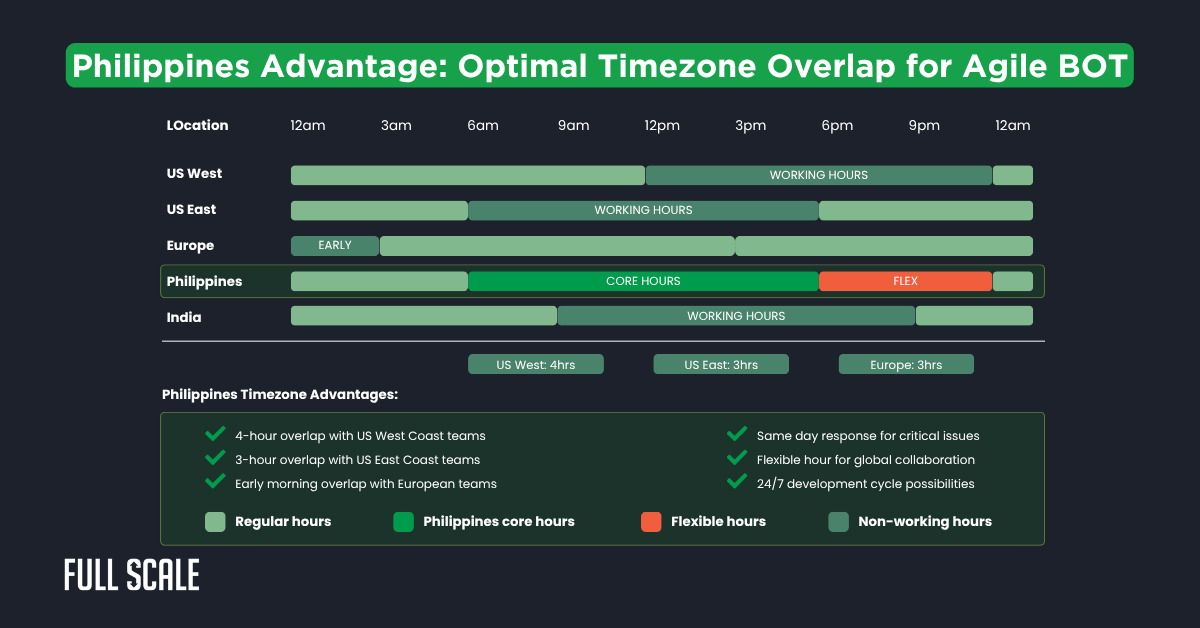1200x628 pixels.
Task: Click the "US West: 4hrs" overlap badge
Action: [x=536, y=363]
